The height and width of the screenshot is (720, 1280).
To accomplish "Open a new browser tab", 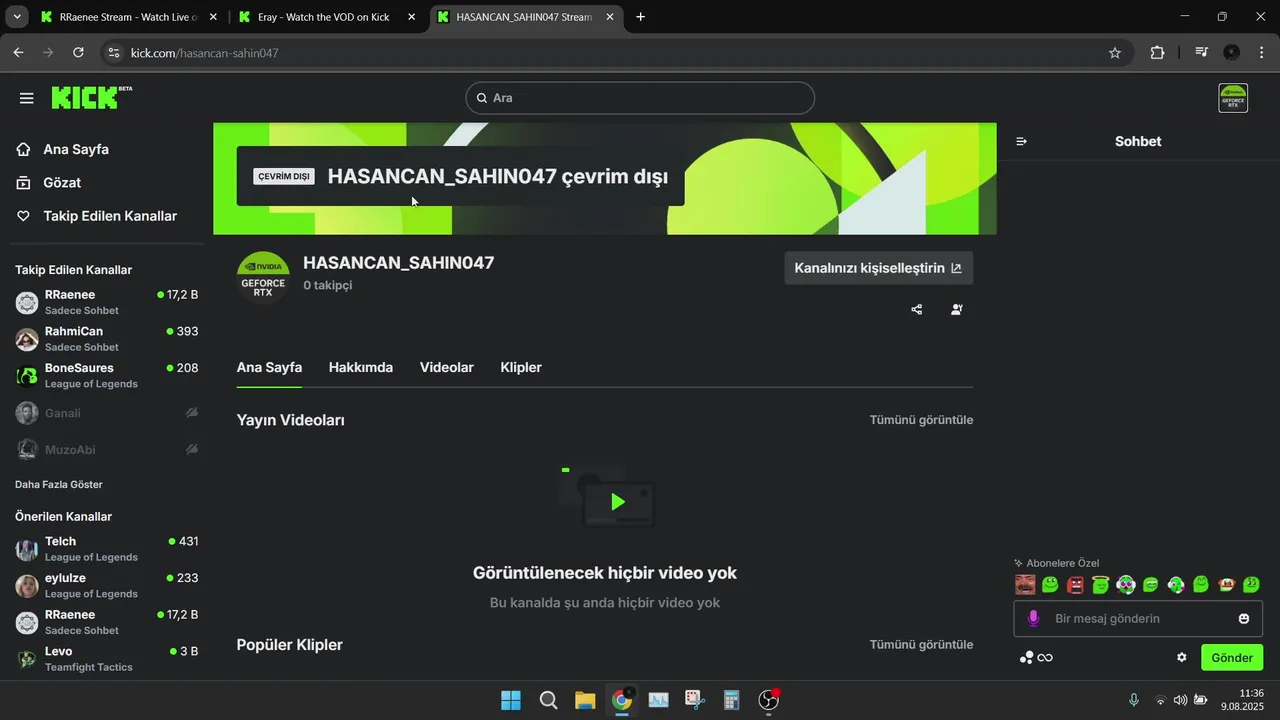I will [x=641, y=17].
